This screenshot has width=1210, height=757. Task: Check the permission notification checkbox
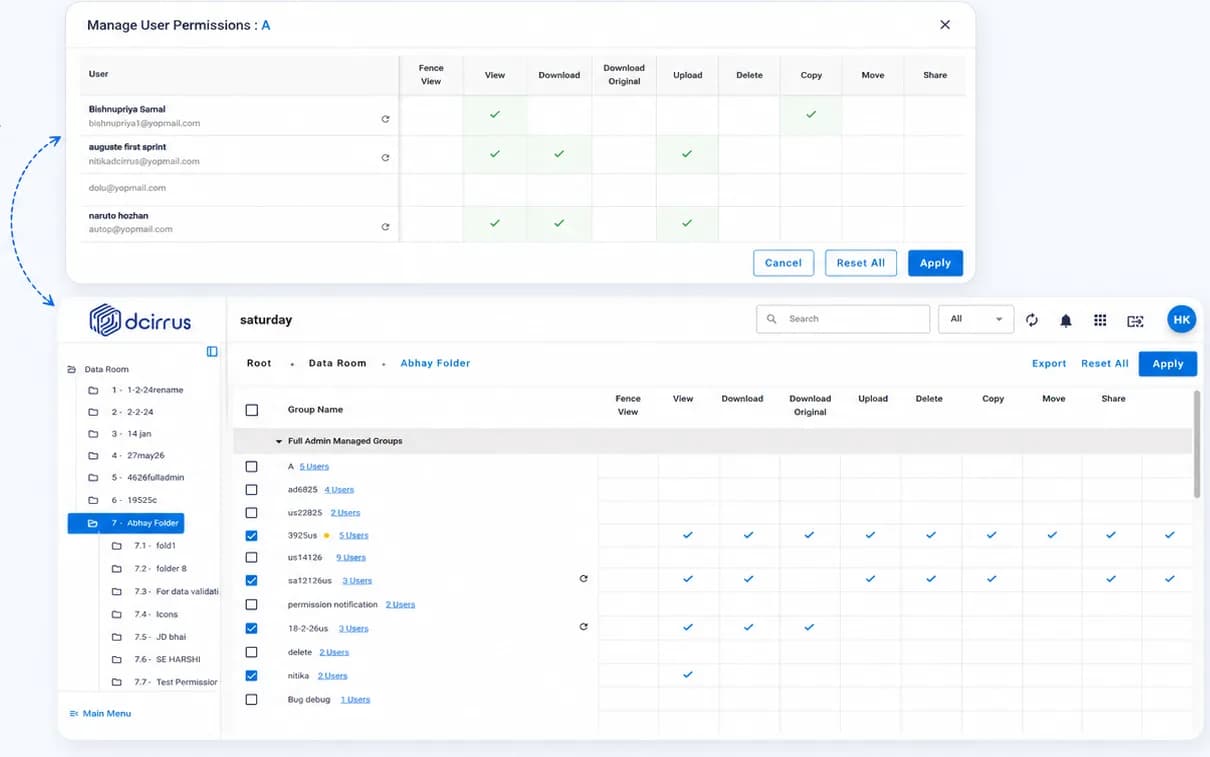[x=252, y=605]
